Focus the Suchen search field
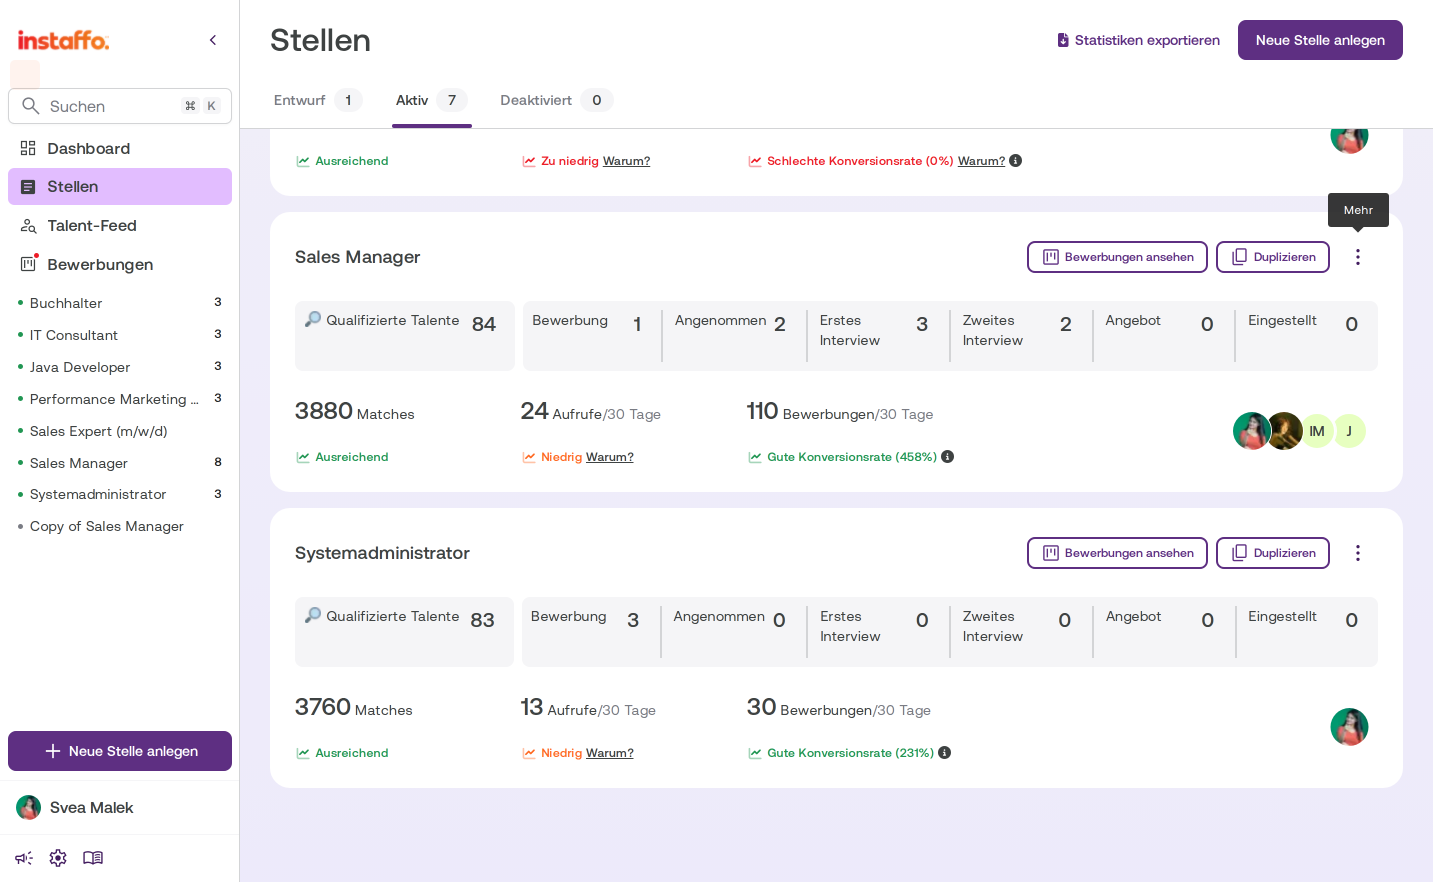 point(120,106)
